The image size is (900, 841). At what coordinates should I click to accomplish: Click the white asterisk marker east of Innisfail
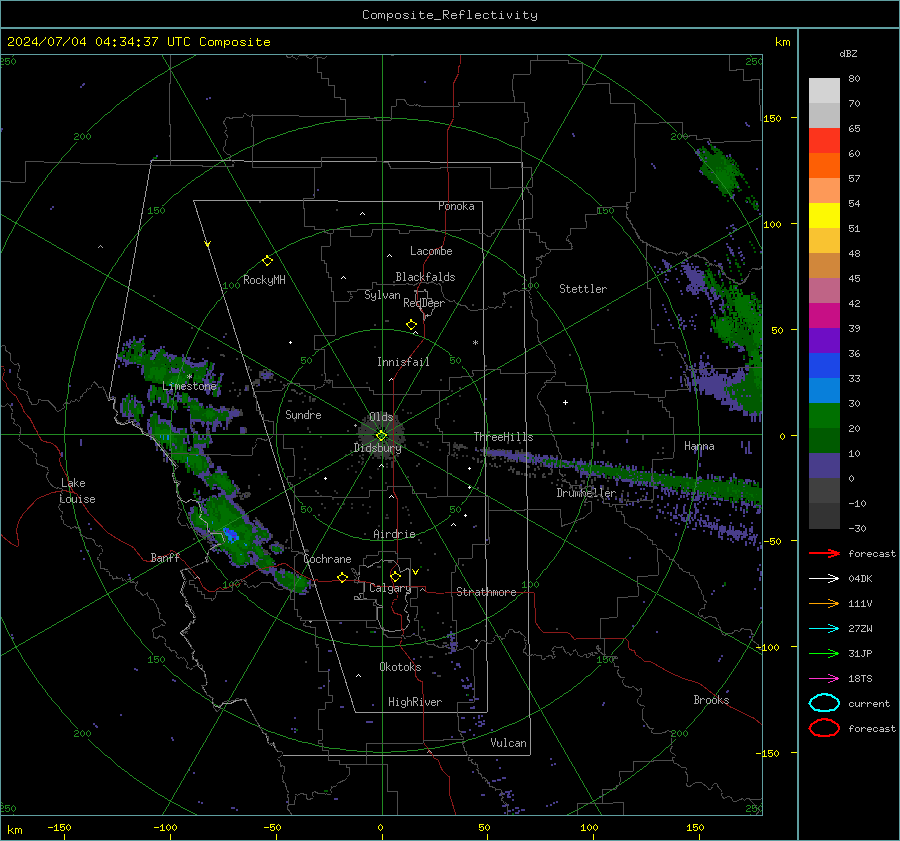click(475, 343)
